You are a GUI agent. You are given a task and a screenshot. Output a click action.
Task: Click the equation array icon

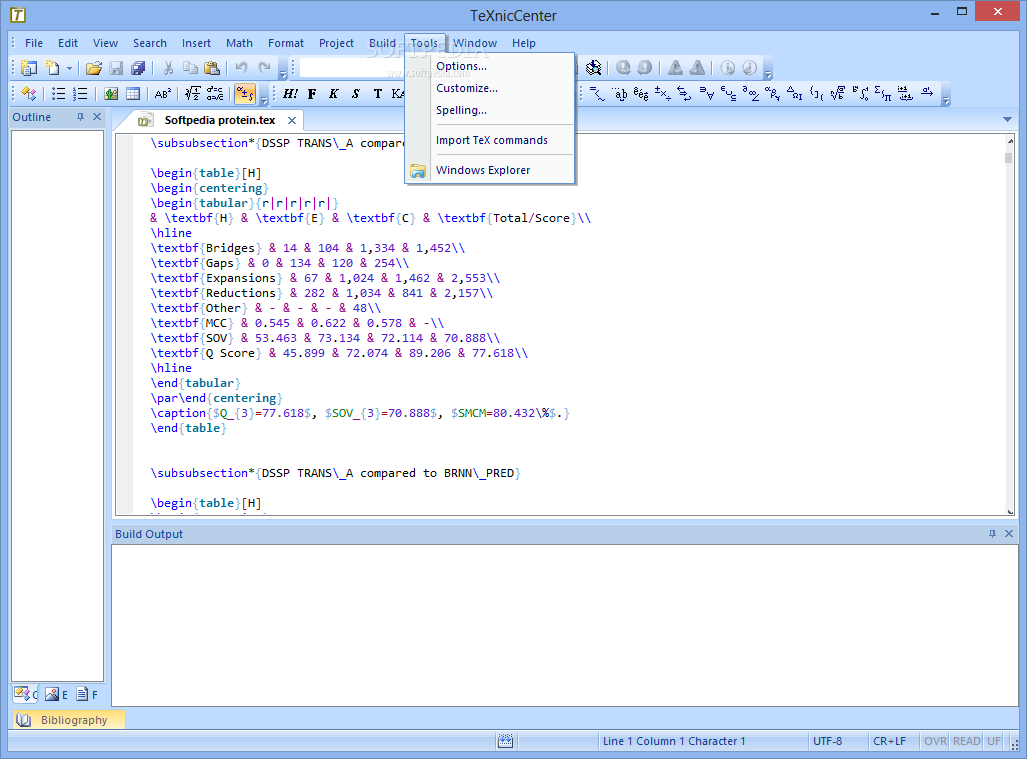215,94
